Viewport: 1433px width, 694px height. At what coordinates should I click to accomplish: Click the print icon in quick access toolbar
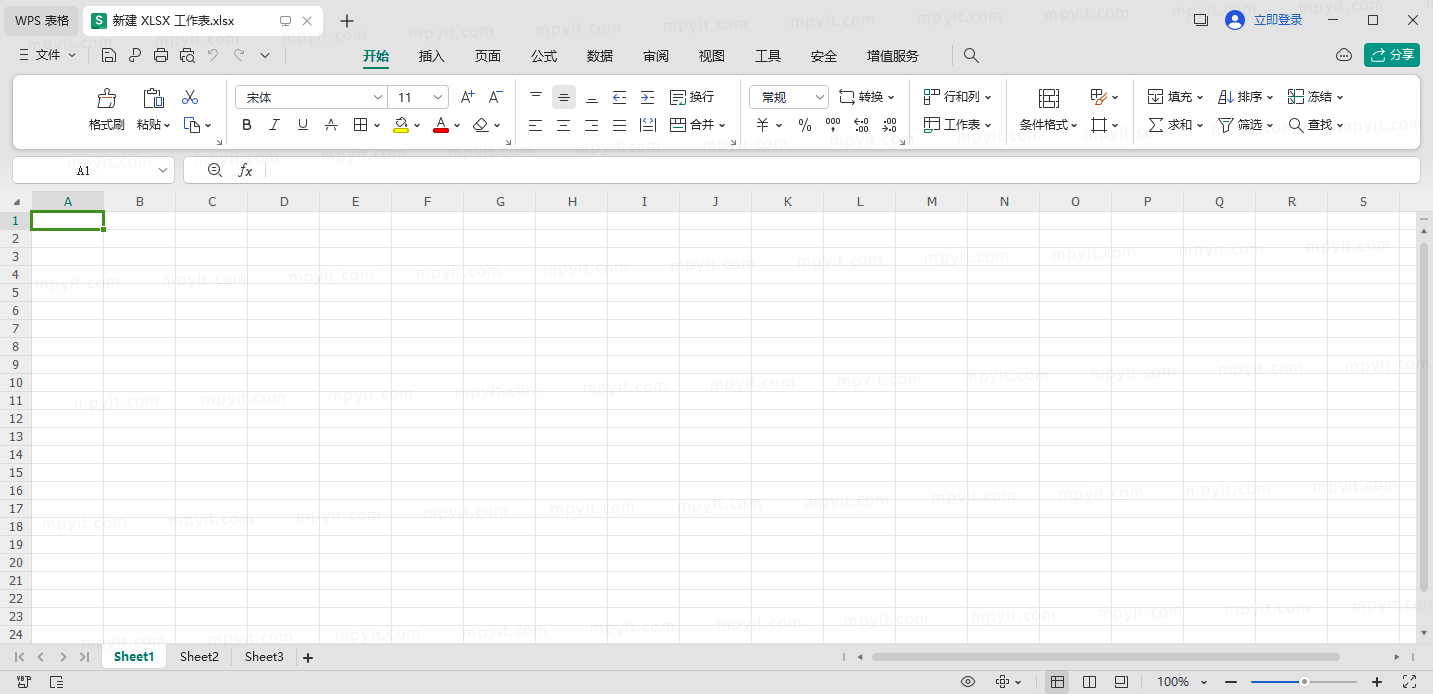pyautogui.click(x=161, y=56)
